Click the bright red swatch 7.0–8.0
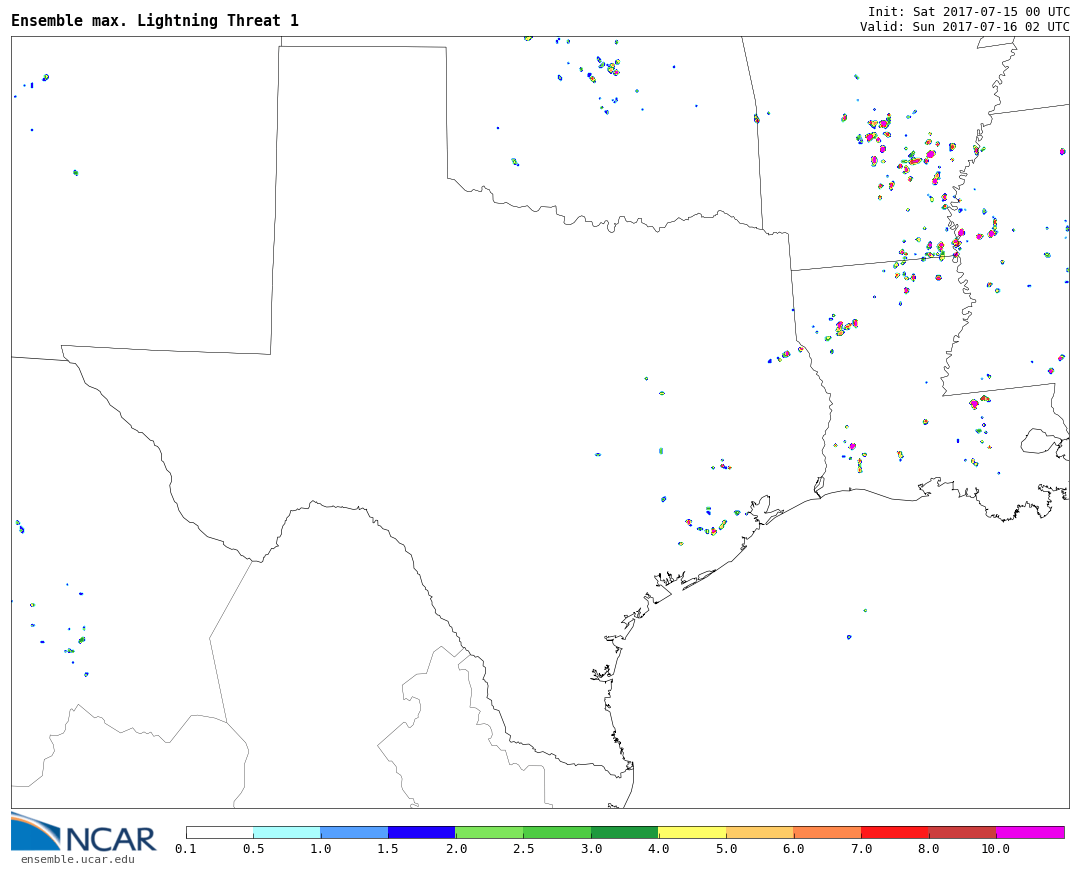 pyautogui.click(x=895, y=832)
